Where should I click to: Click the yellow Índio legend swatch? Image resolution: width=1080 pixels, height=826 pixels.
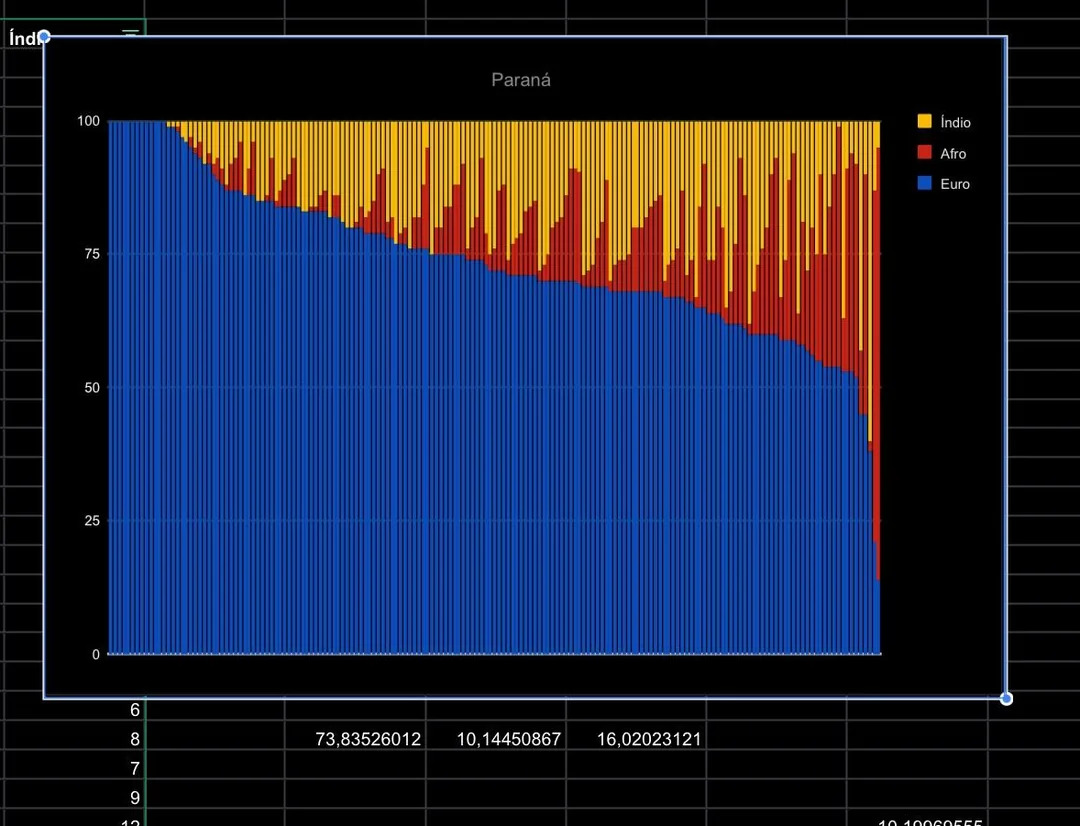(924, 121)
